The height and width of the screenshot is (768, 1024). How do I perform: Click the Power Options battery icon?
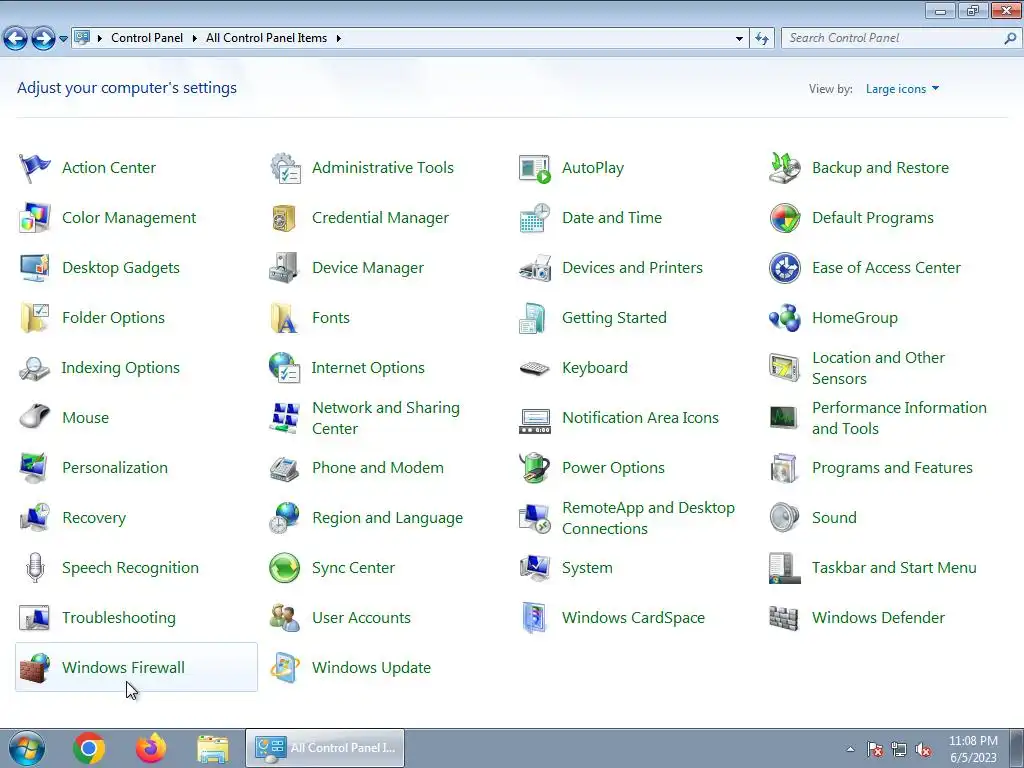click(x=534, y=468)
